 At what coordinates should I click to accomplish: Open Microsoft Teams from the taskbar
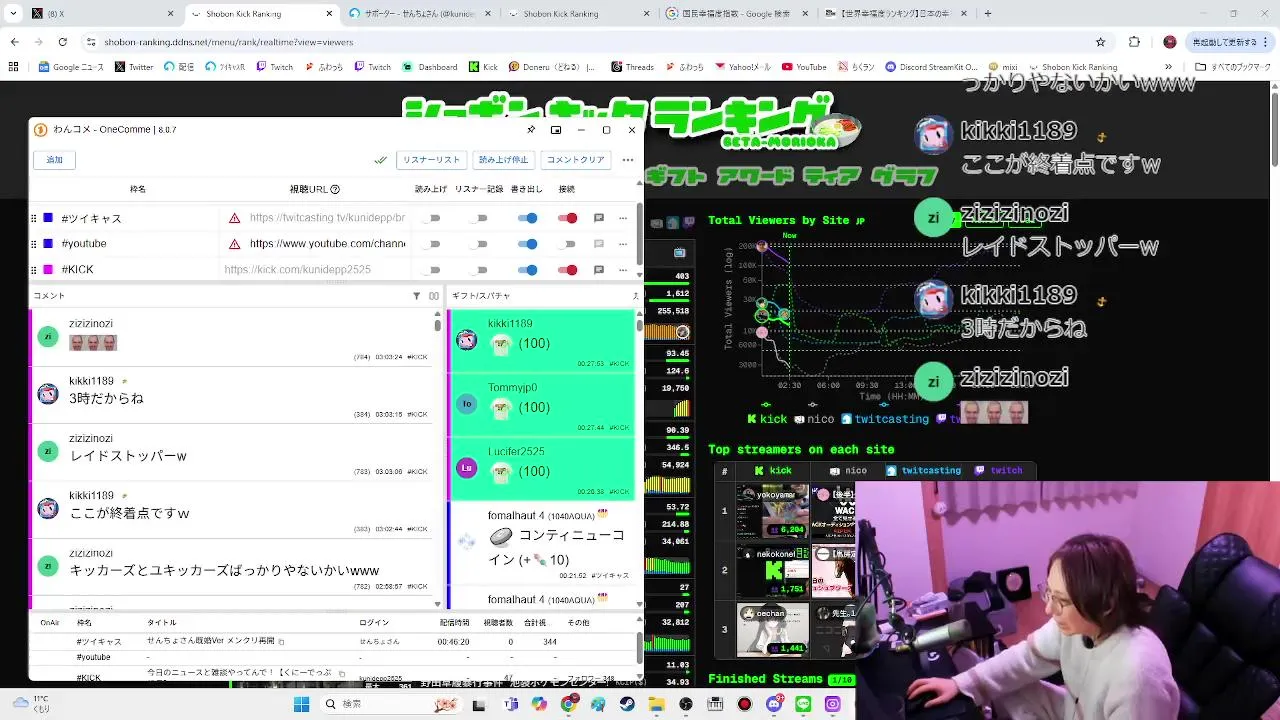point(511,704)
